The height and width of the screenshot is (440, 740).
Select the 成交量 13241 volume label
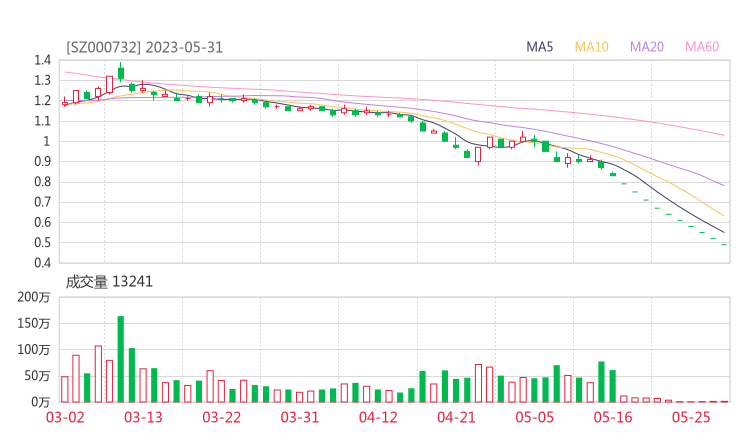[109, 282]
